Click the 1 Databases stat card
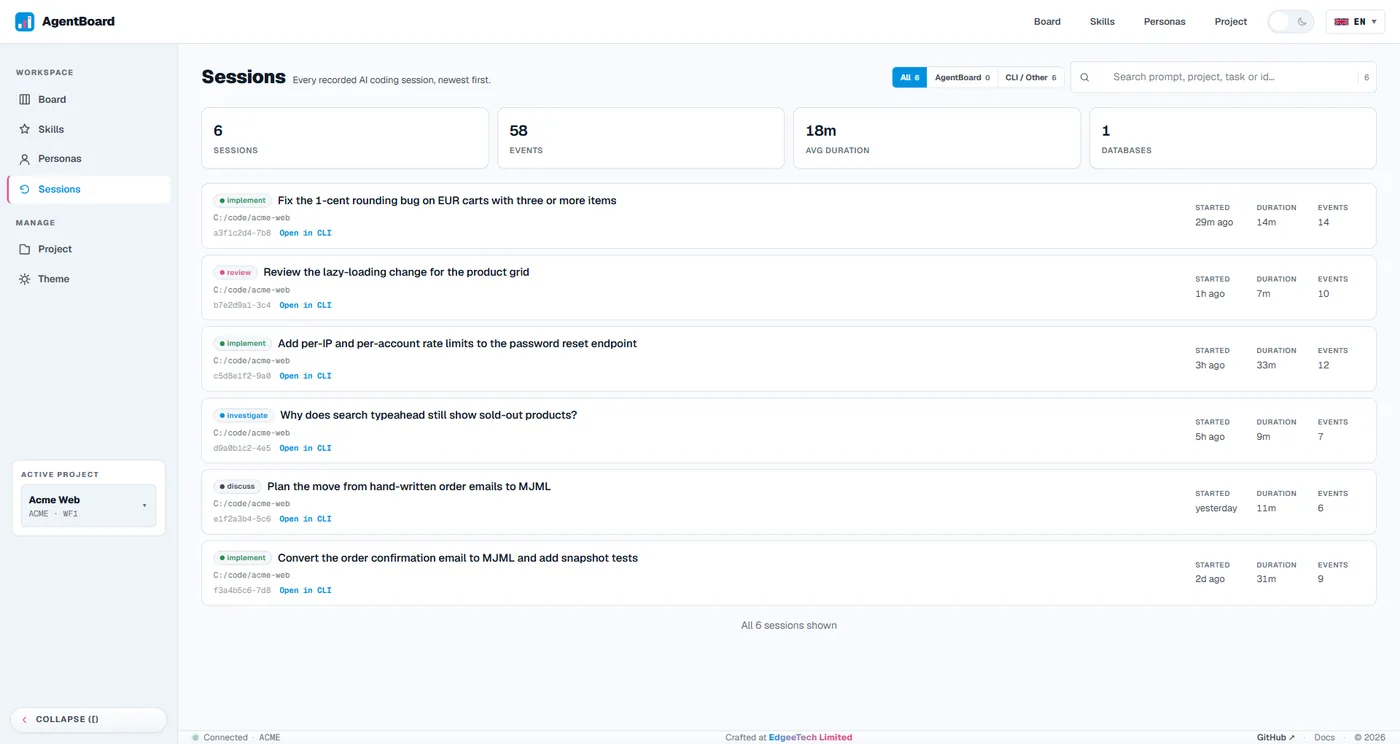Image resolution: width=1400 pixels, height=744 pixels. pyautogui.click(x=1233, y=138)
